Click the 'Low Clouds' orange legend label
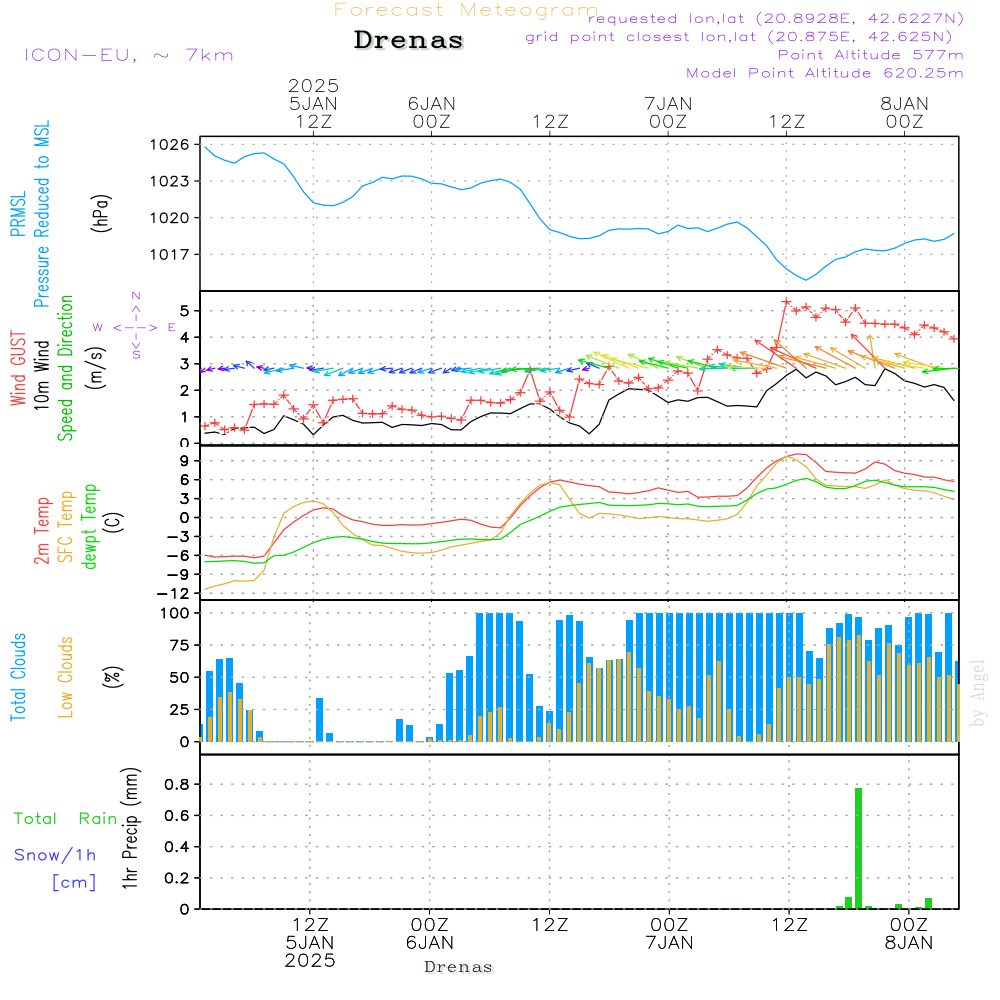Screen dimensions: 1000x1000 [66, 677]
